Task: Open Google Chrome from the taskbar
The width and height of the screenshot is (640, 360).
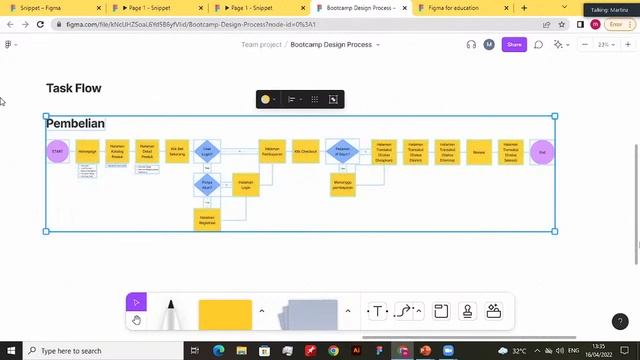Action: [333, 351]
